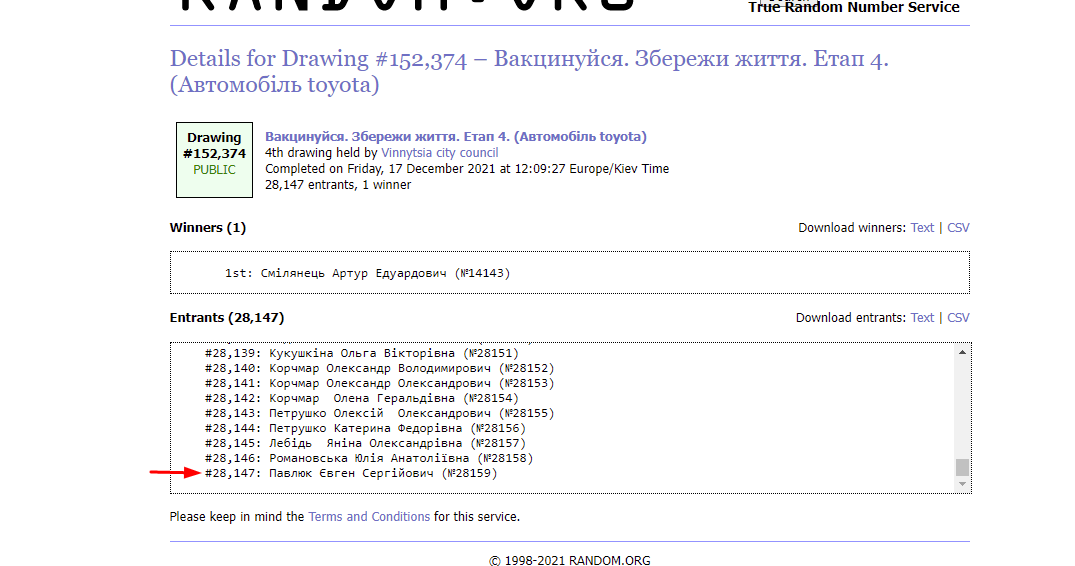Viewport: 1075px width, 566px height.
Task: Click the entrants list scrollbar thumb
Action: [962, 467]
